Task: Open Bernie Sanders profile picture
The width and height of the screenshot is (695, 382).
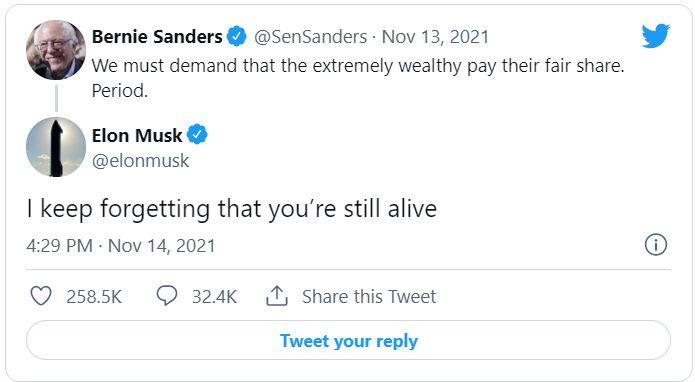Action: click(x=56, y=50)
